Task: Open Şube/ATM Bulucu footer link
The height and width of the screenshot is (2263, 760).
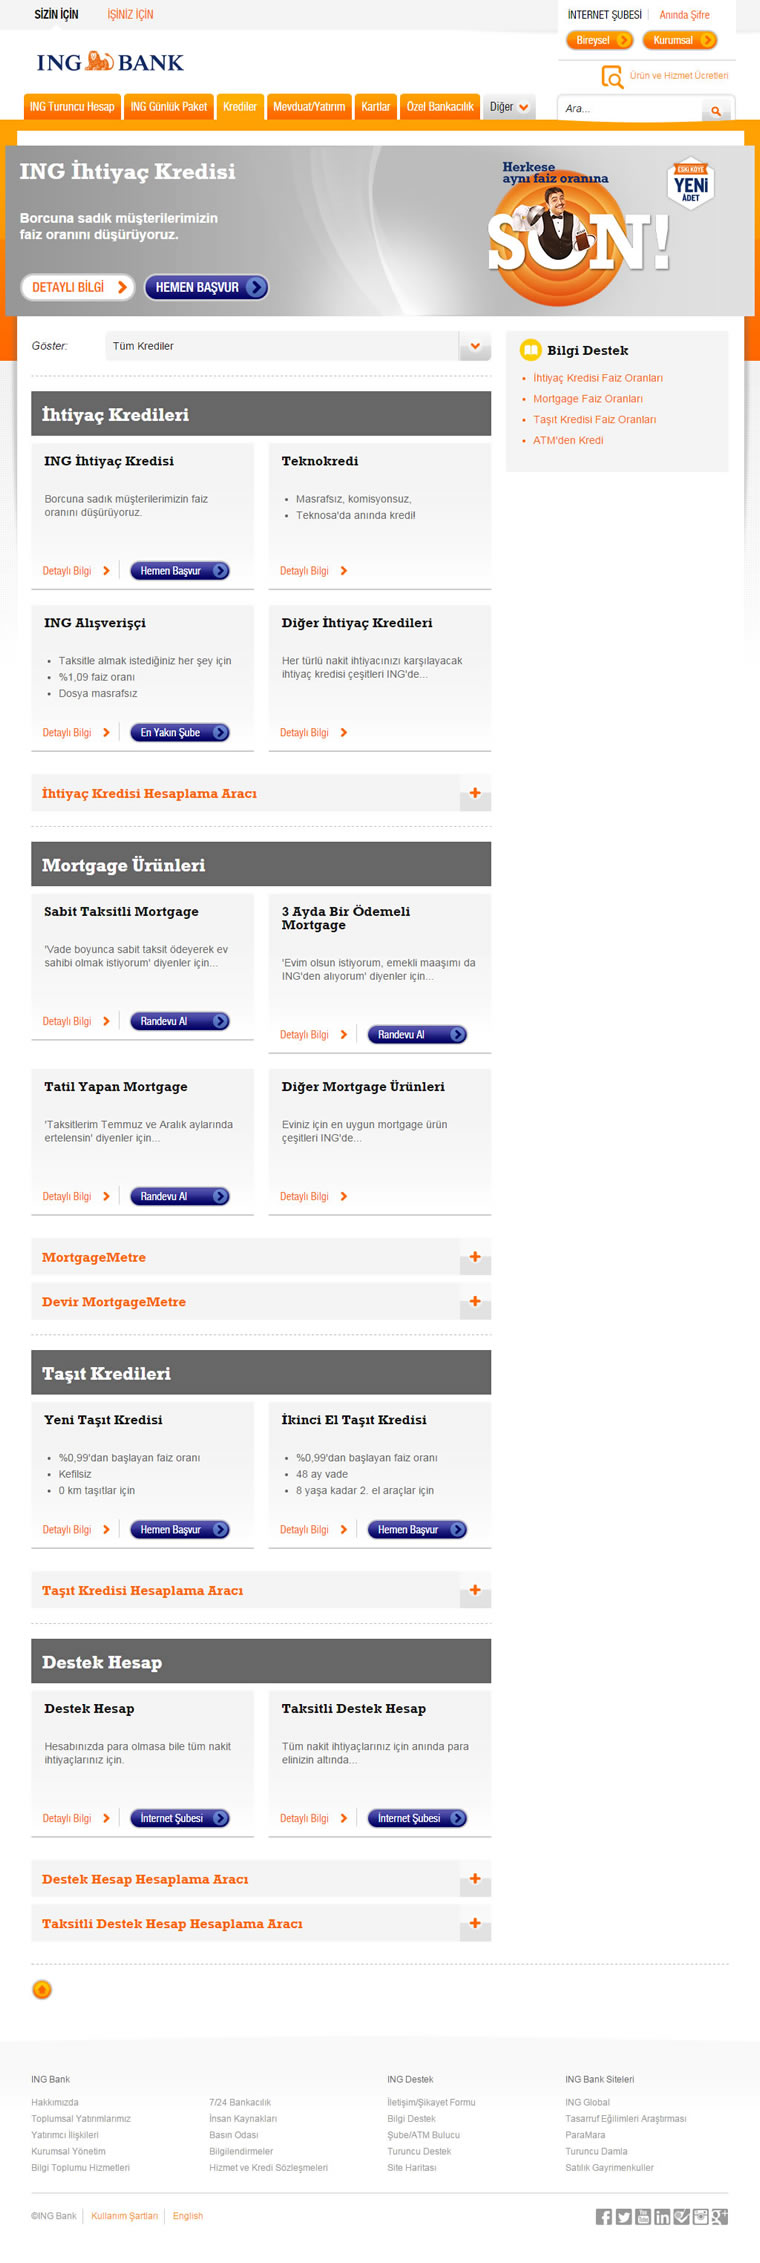Action: point(424,2135)
